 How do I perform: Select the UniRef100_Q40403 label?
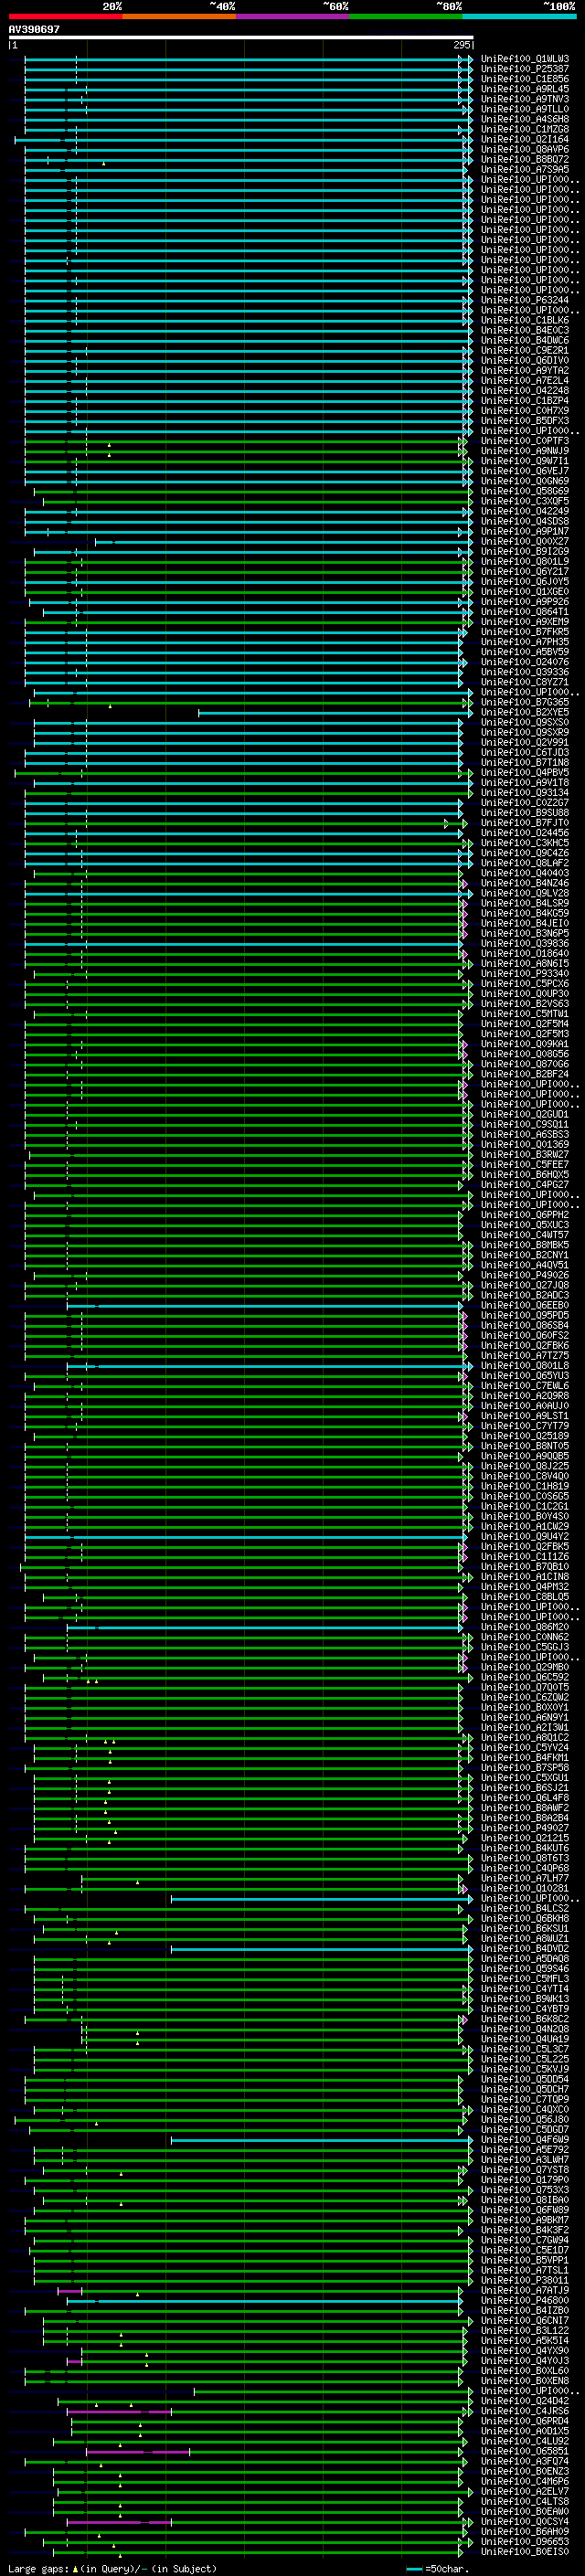(x=525, y=873)
